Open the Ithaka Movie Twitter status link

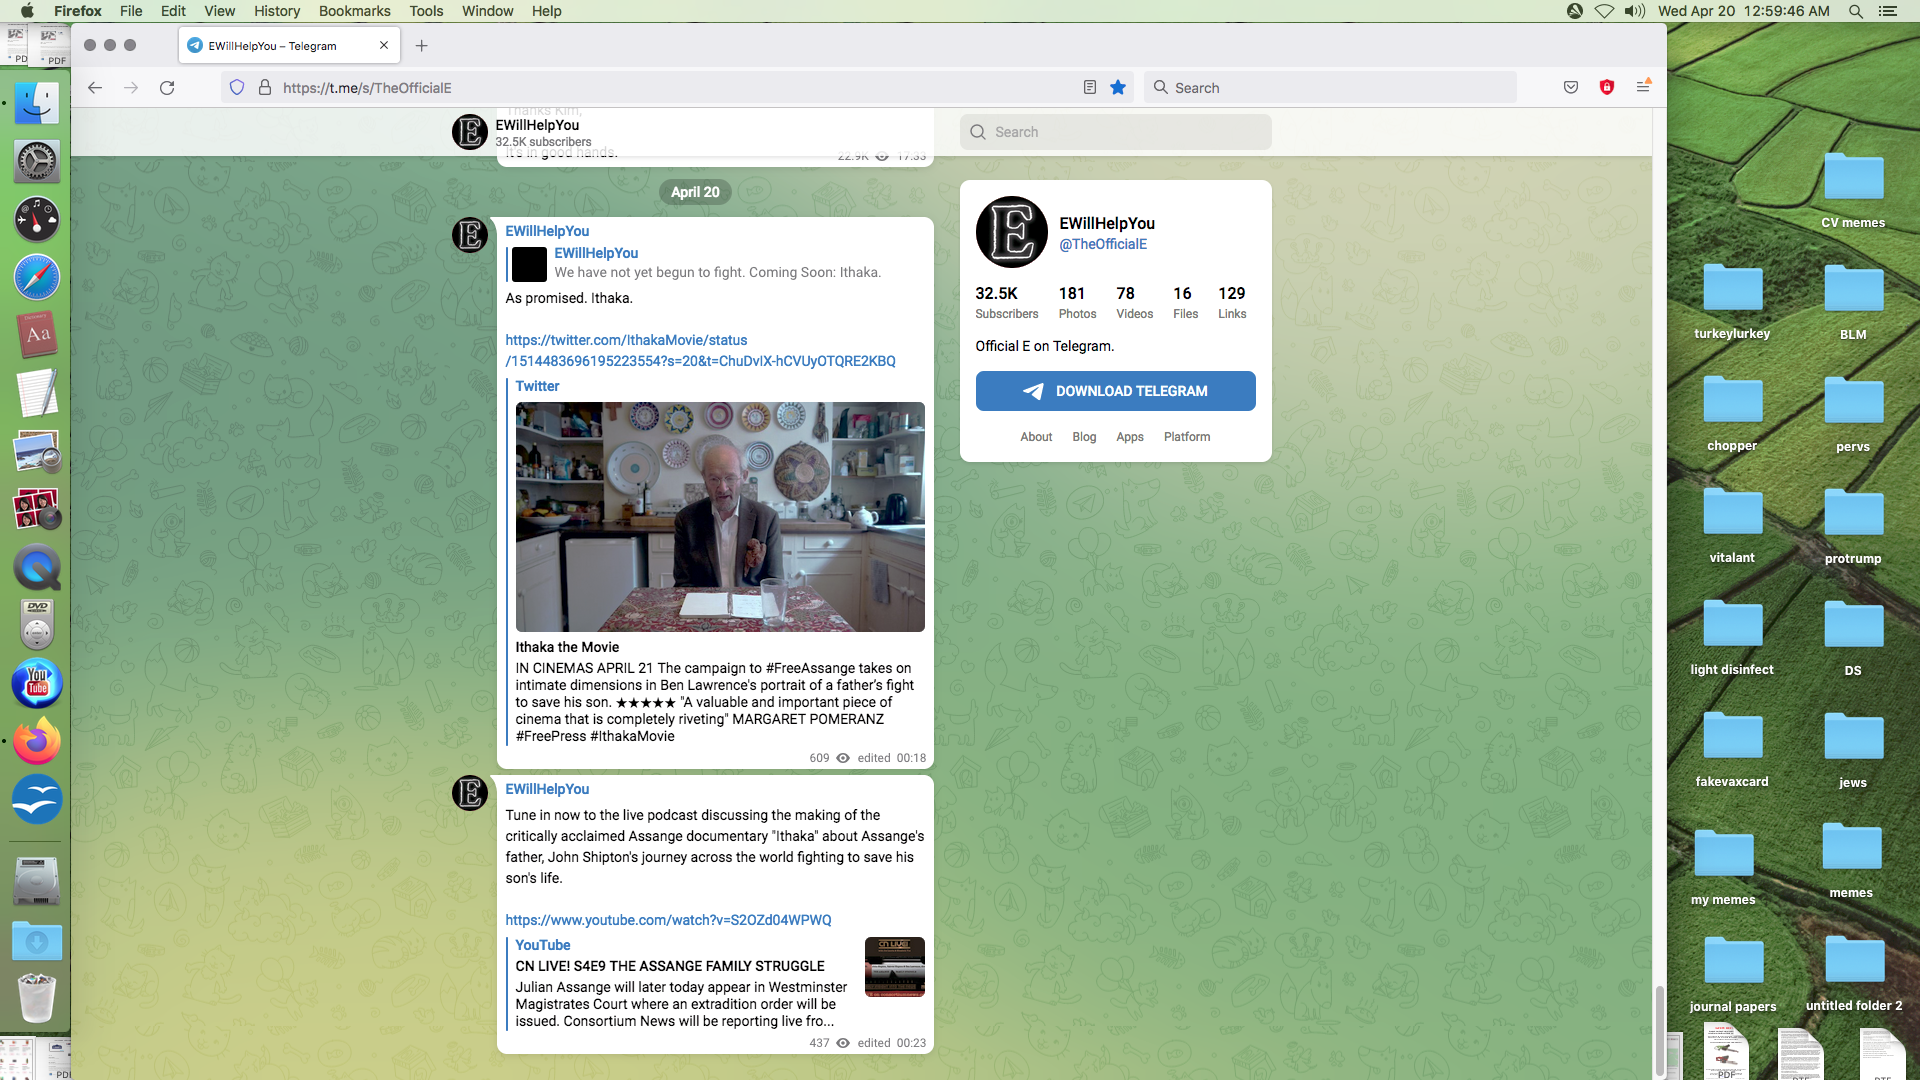click(700, 351)
